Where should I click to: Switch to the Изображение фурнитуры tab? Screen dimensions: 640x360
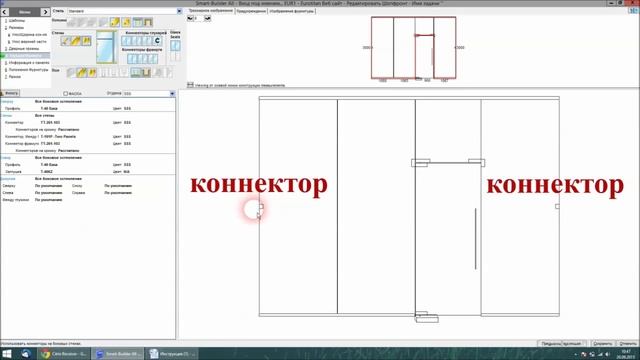(291, 11)
